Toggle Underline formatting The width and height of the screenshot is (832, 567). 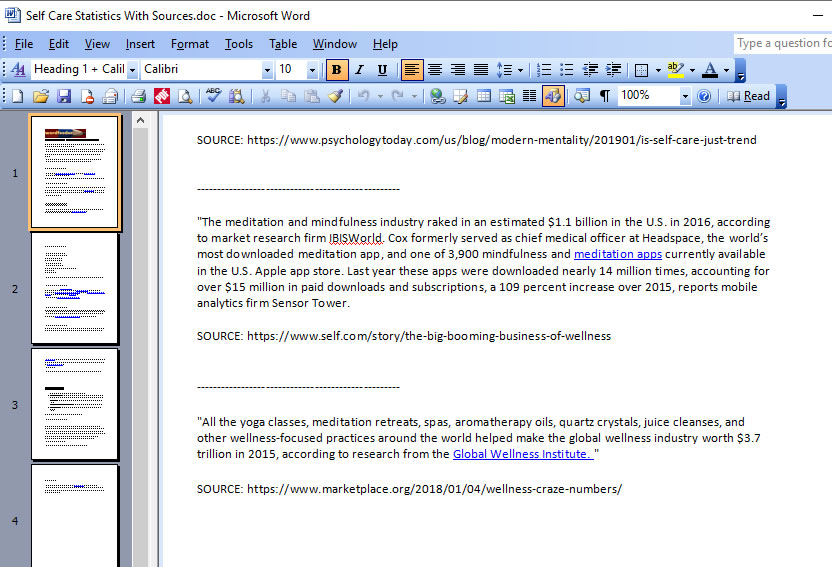pos(382,69)
